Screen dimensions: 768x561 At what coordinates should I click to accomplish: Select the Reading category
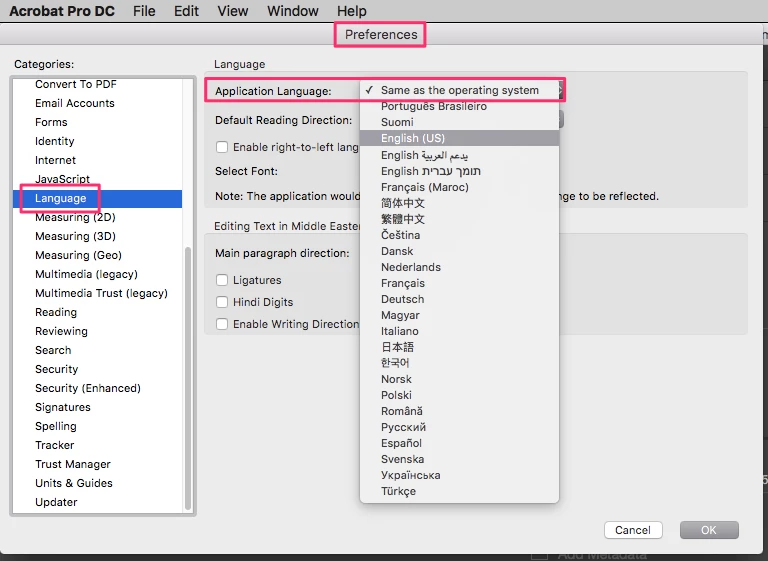97,313
